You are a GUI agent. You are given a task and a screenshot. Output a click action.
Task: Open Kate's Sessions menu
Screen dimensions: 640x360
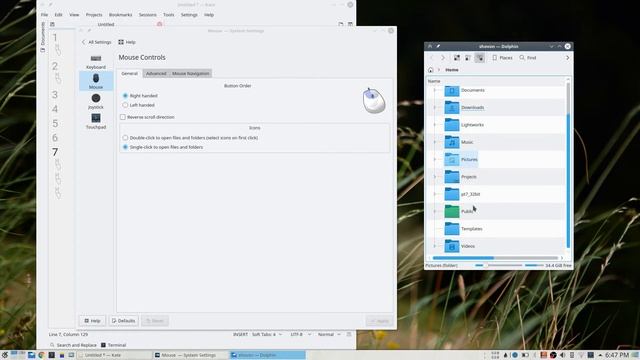pos(147,15)
